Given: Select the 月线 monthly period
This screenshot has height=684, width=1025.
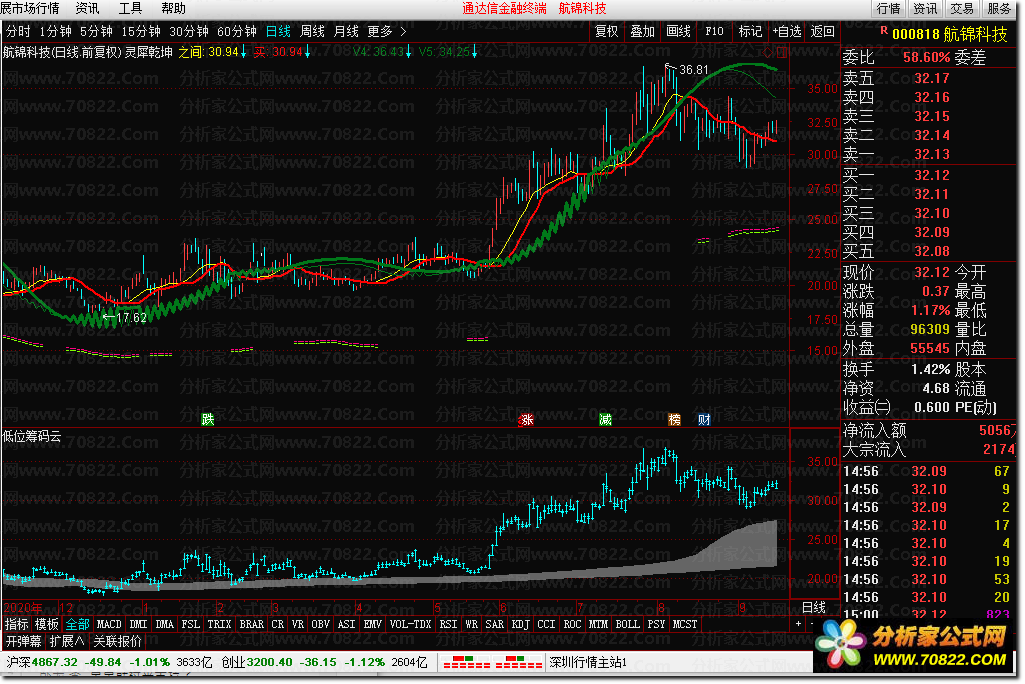Looking at the screenshot, I should point(346,31).
